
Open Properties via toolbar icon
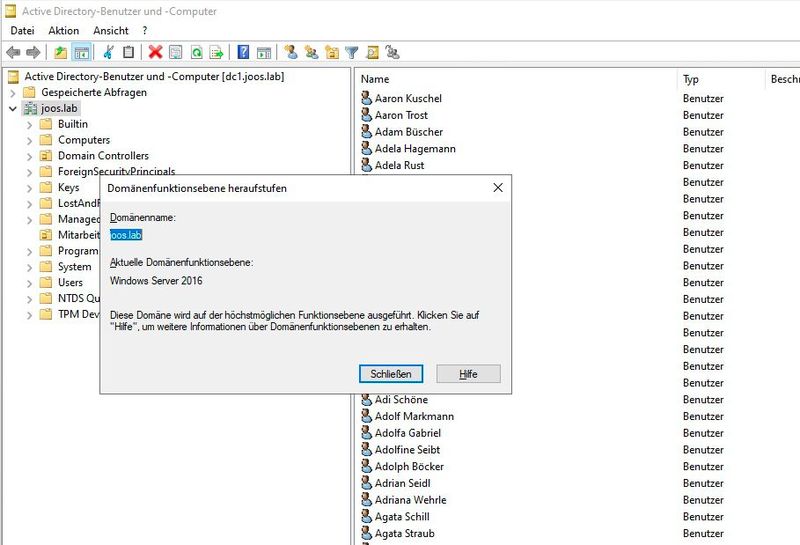[176, 52]
